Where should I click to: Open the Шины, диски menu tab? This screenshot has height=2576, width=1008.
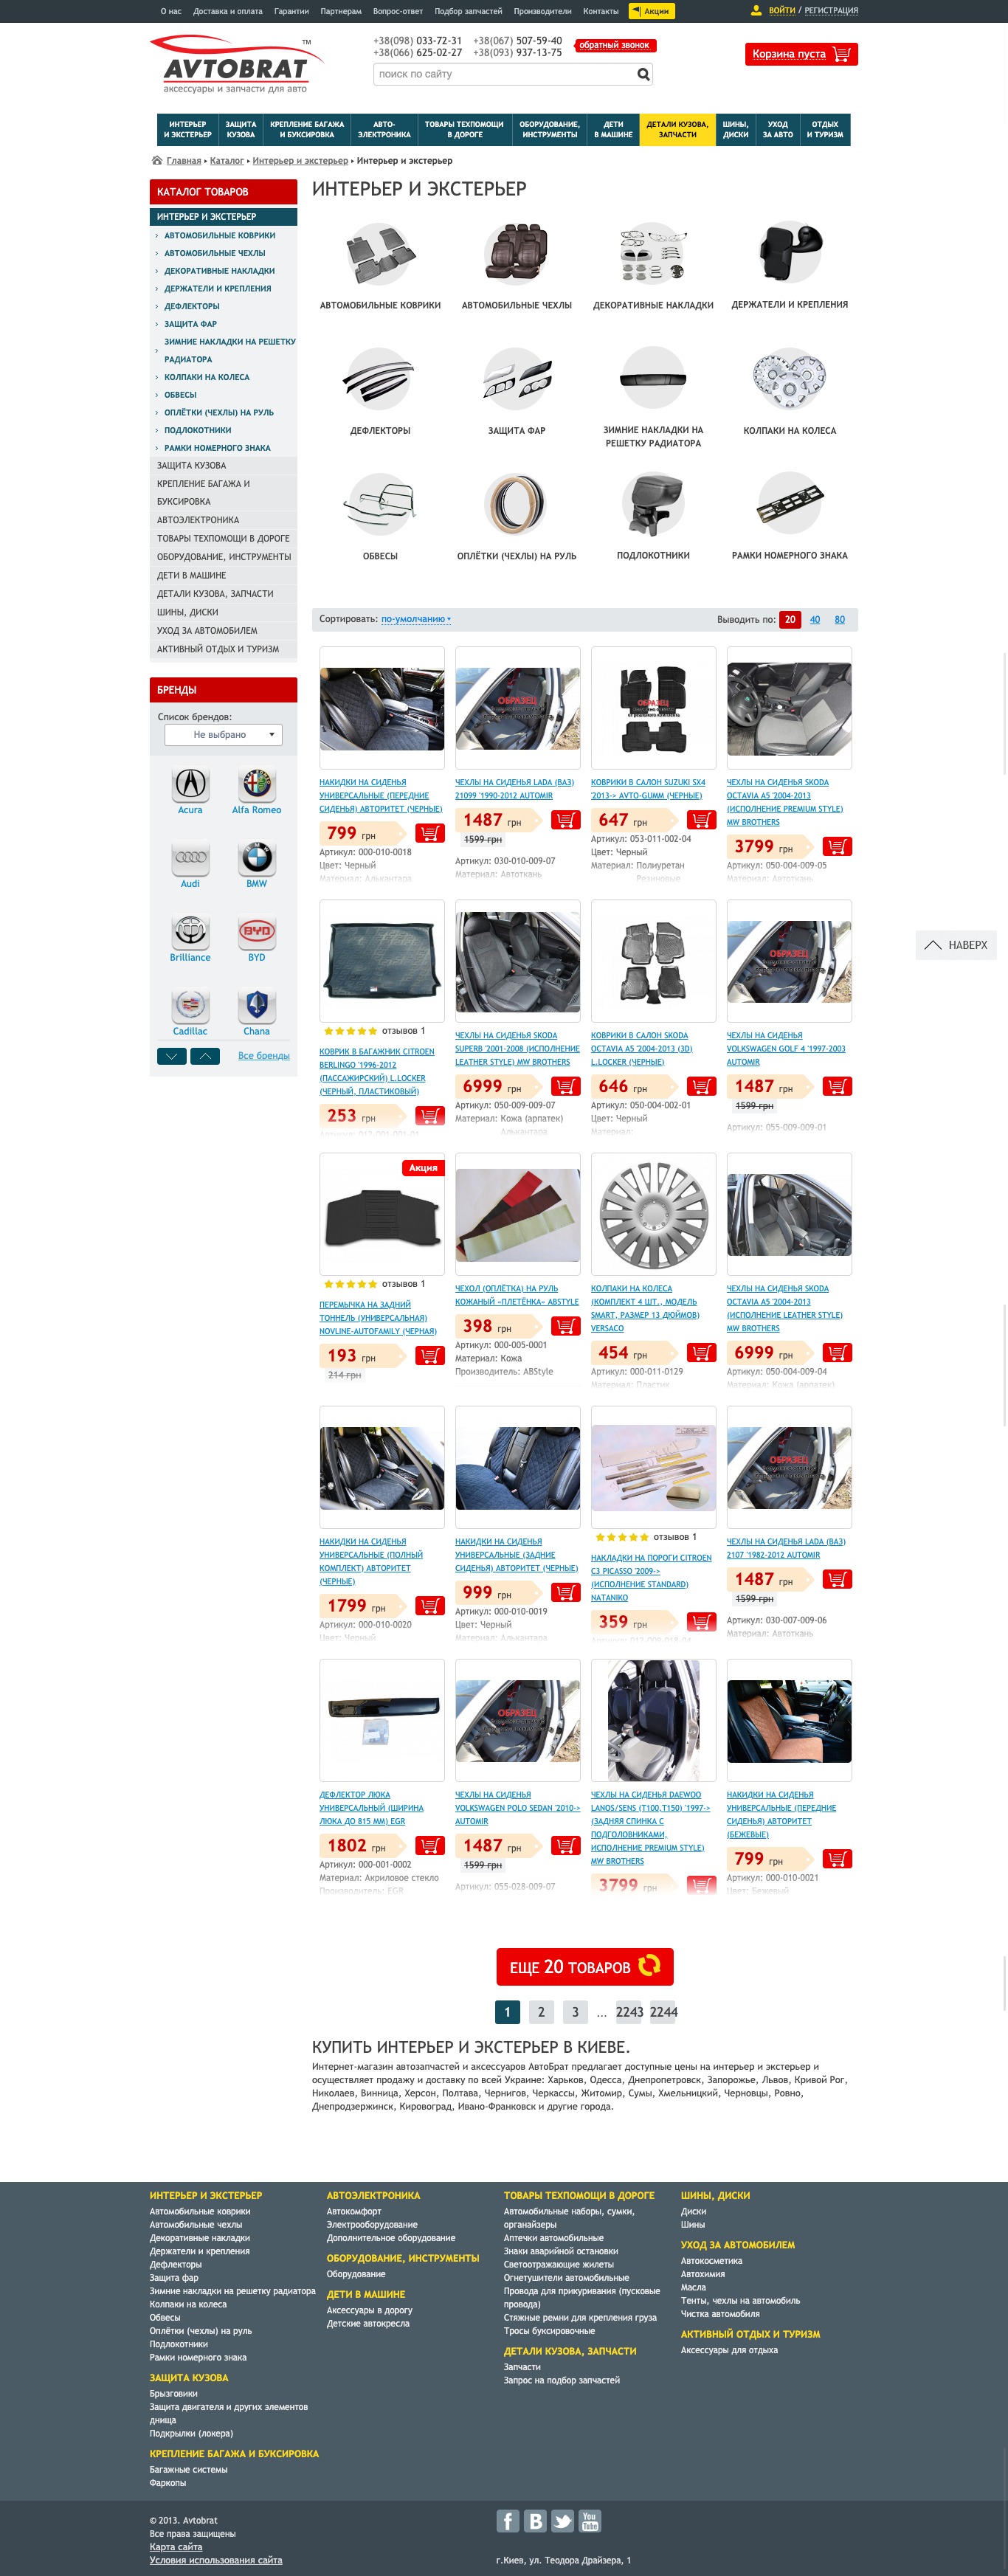click(736, 130)
